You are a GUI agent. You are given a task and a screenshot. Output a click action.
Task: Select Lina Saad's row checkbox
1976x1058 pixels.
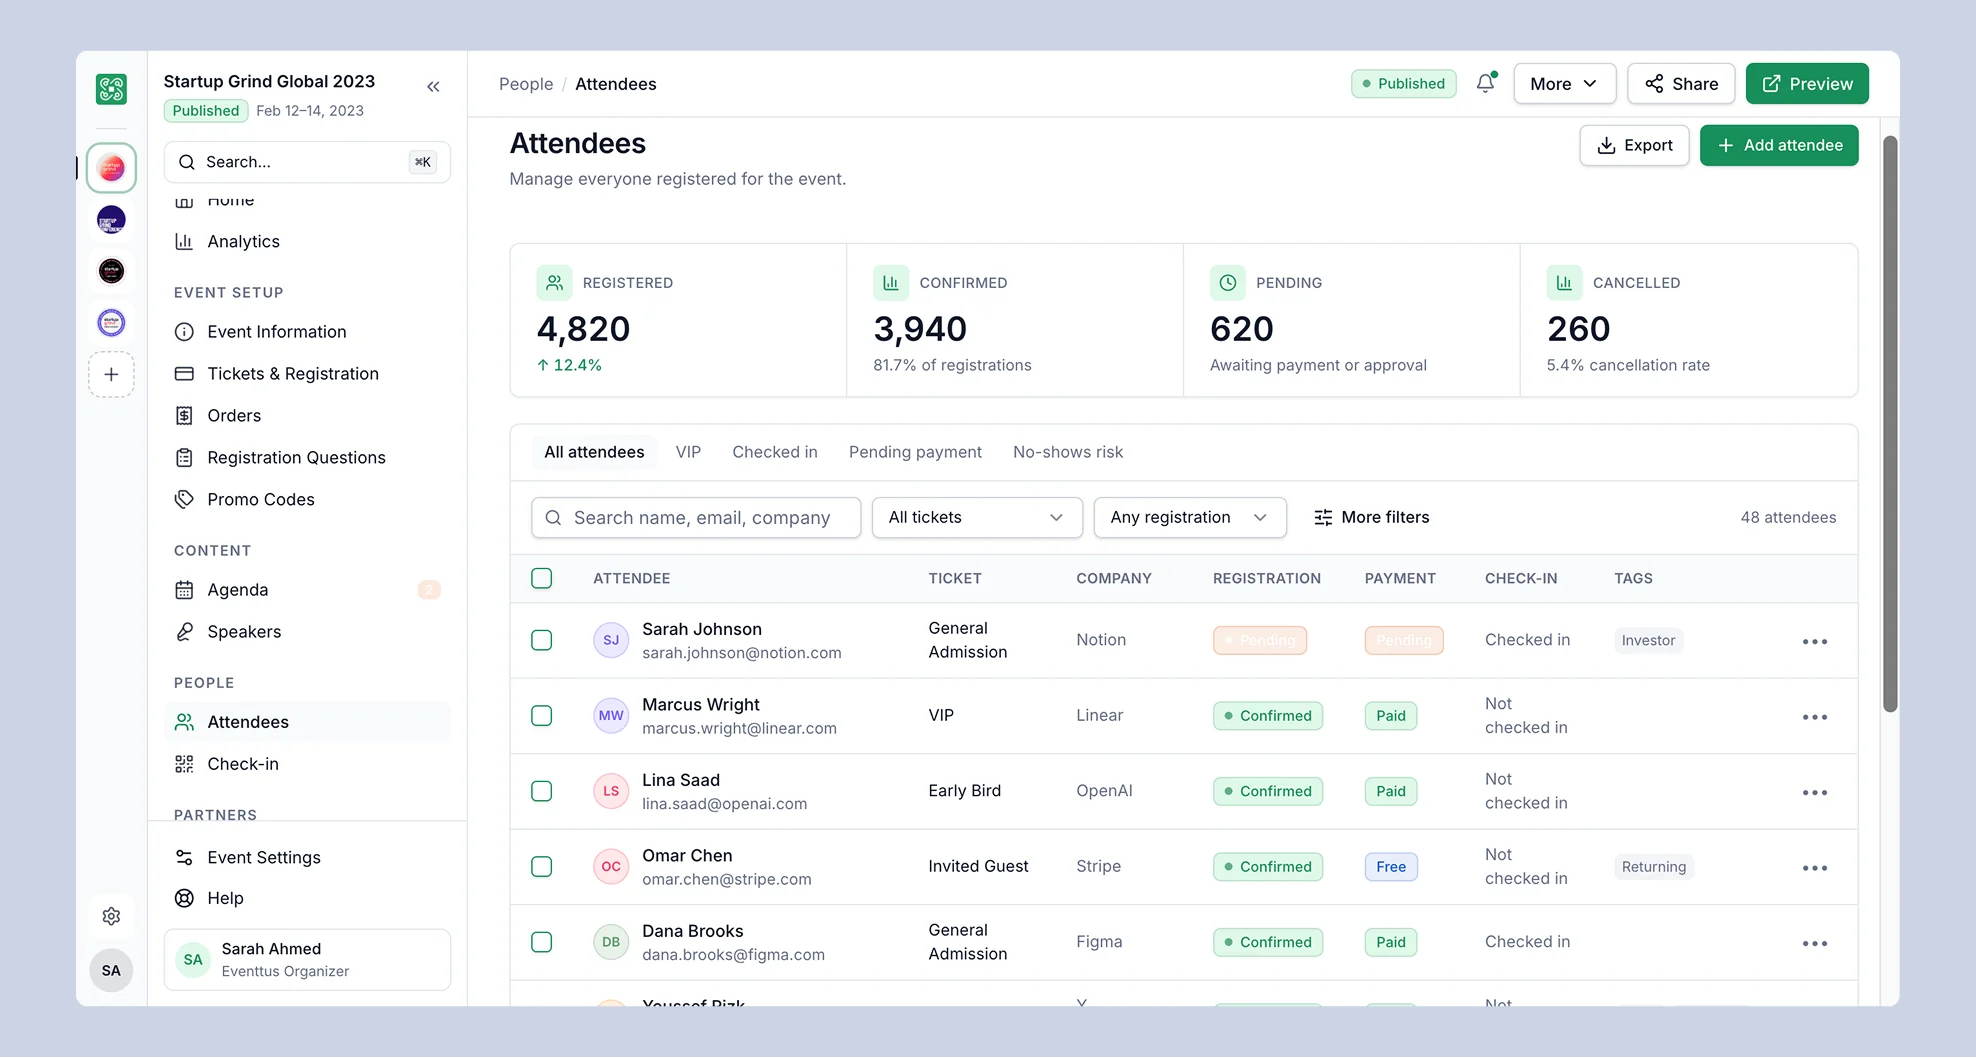click(x=542, y=791)
